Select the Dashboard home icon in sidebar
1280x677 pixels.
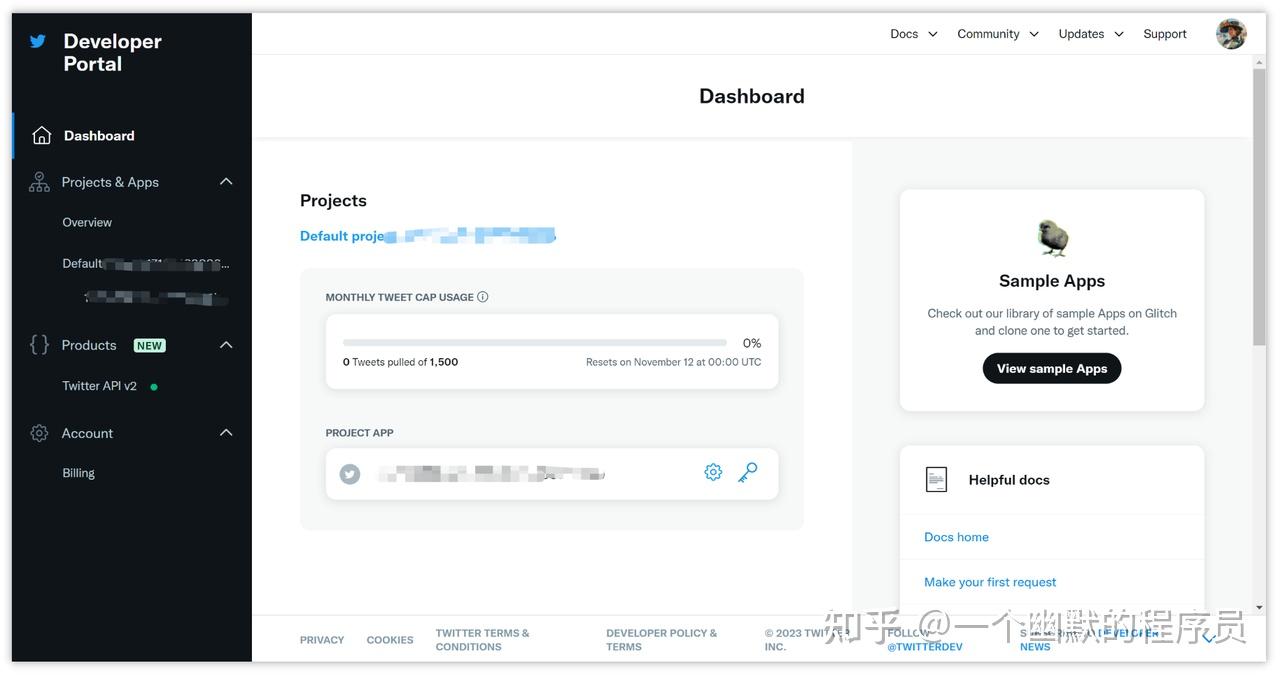click(x=41, y=135)
